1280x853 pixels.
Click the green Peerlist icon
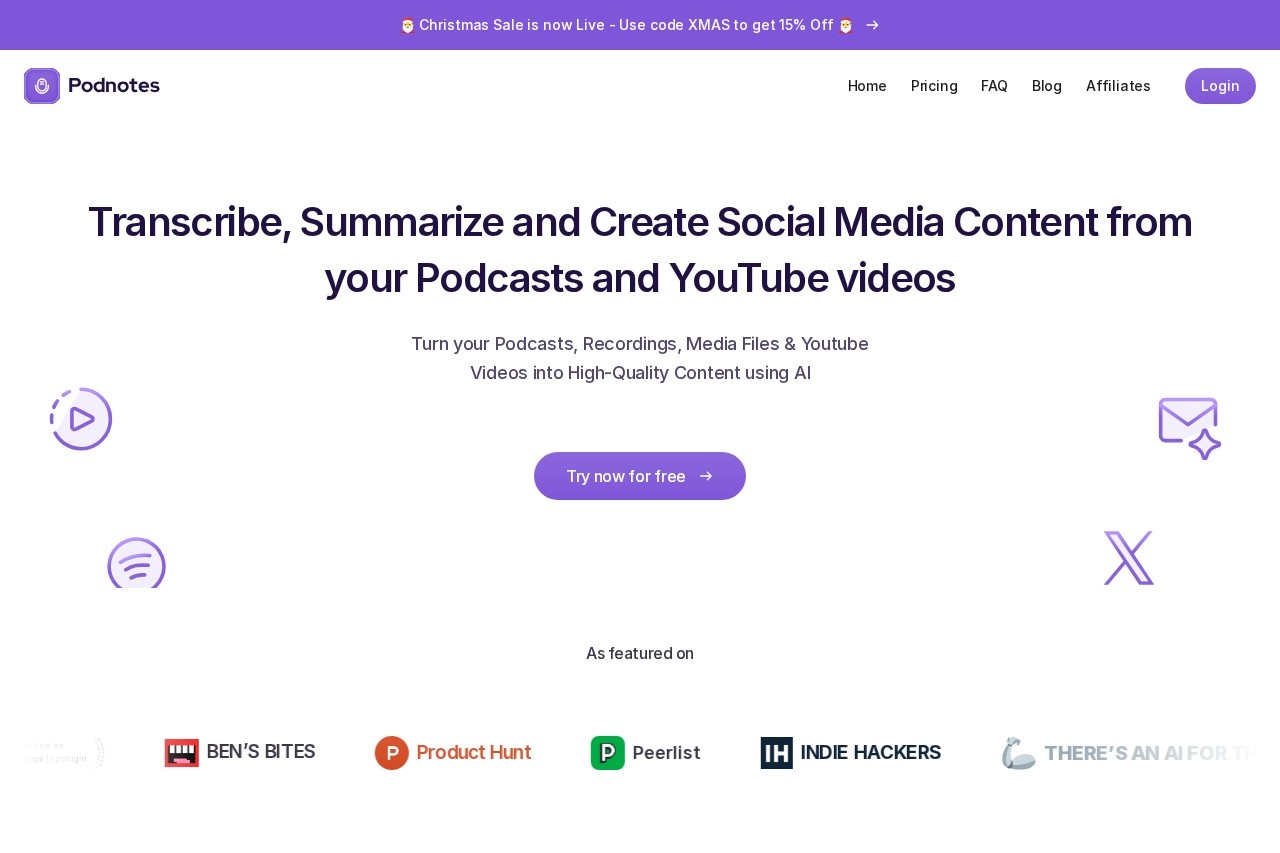pyautogui.click(x=608, y=753)
